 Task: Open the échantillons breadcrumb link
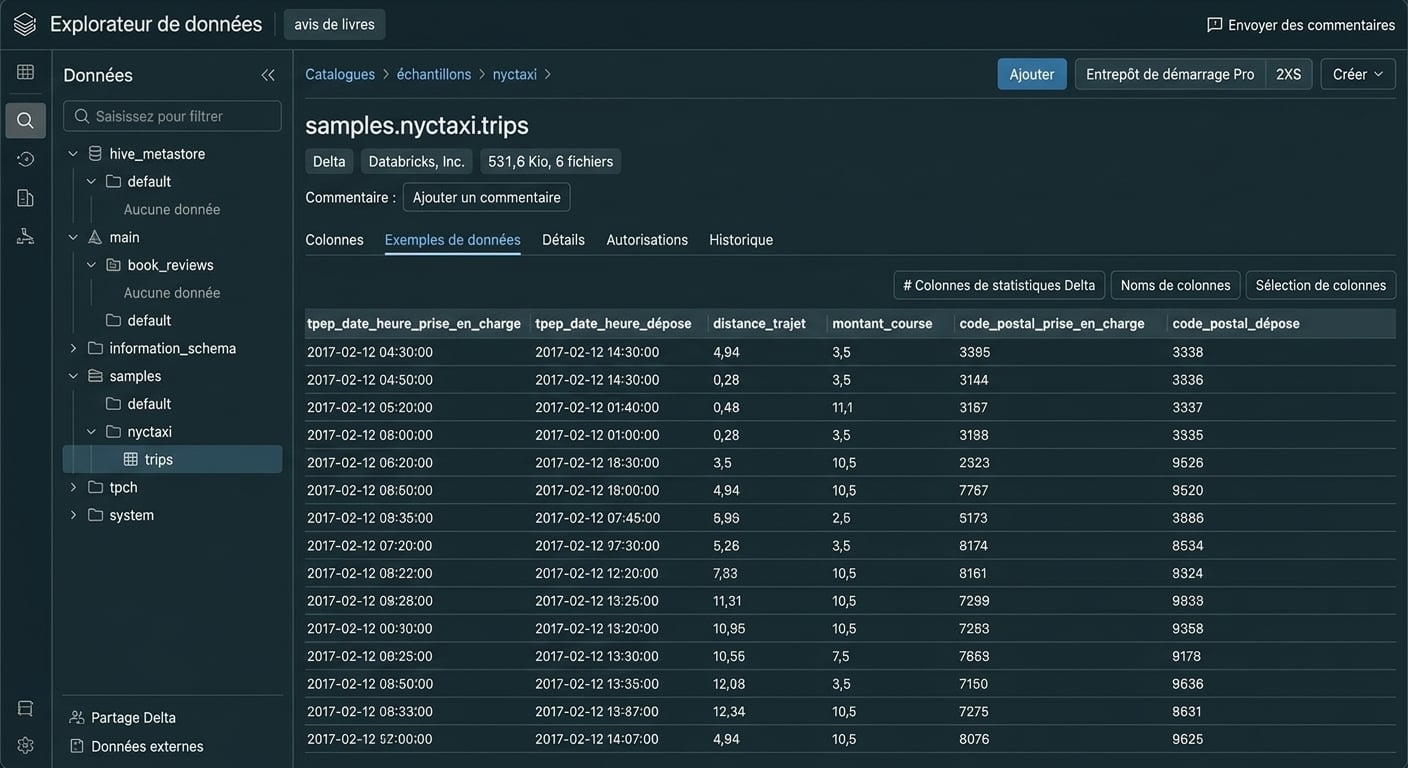pos(434,74)
